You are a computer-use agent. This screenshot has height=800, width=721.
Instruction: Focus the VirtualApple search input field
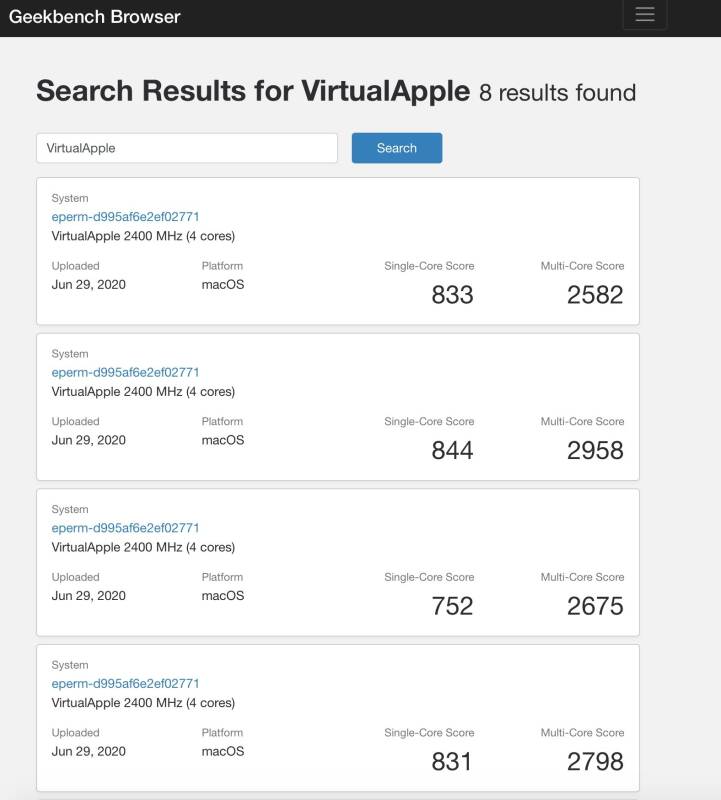(187, 148)
